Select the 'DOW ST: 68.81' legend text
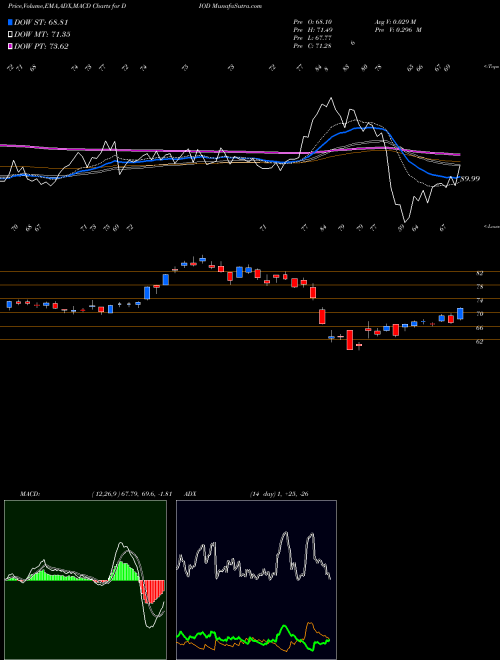500x660 pixels. [x=41, y=22]
